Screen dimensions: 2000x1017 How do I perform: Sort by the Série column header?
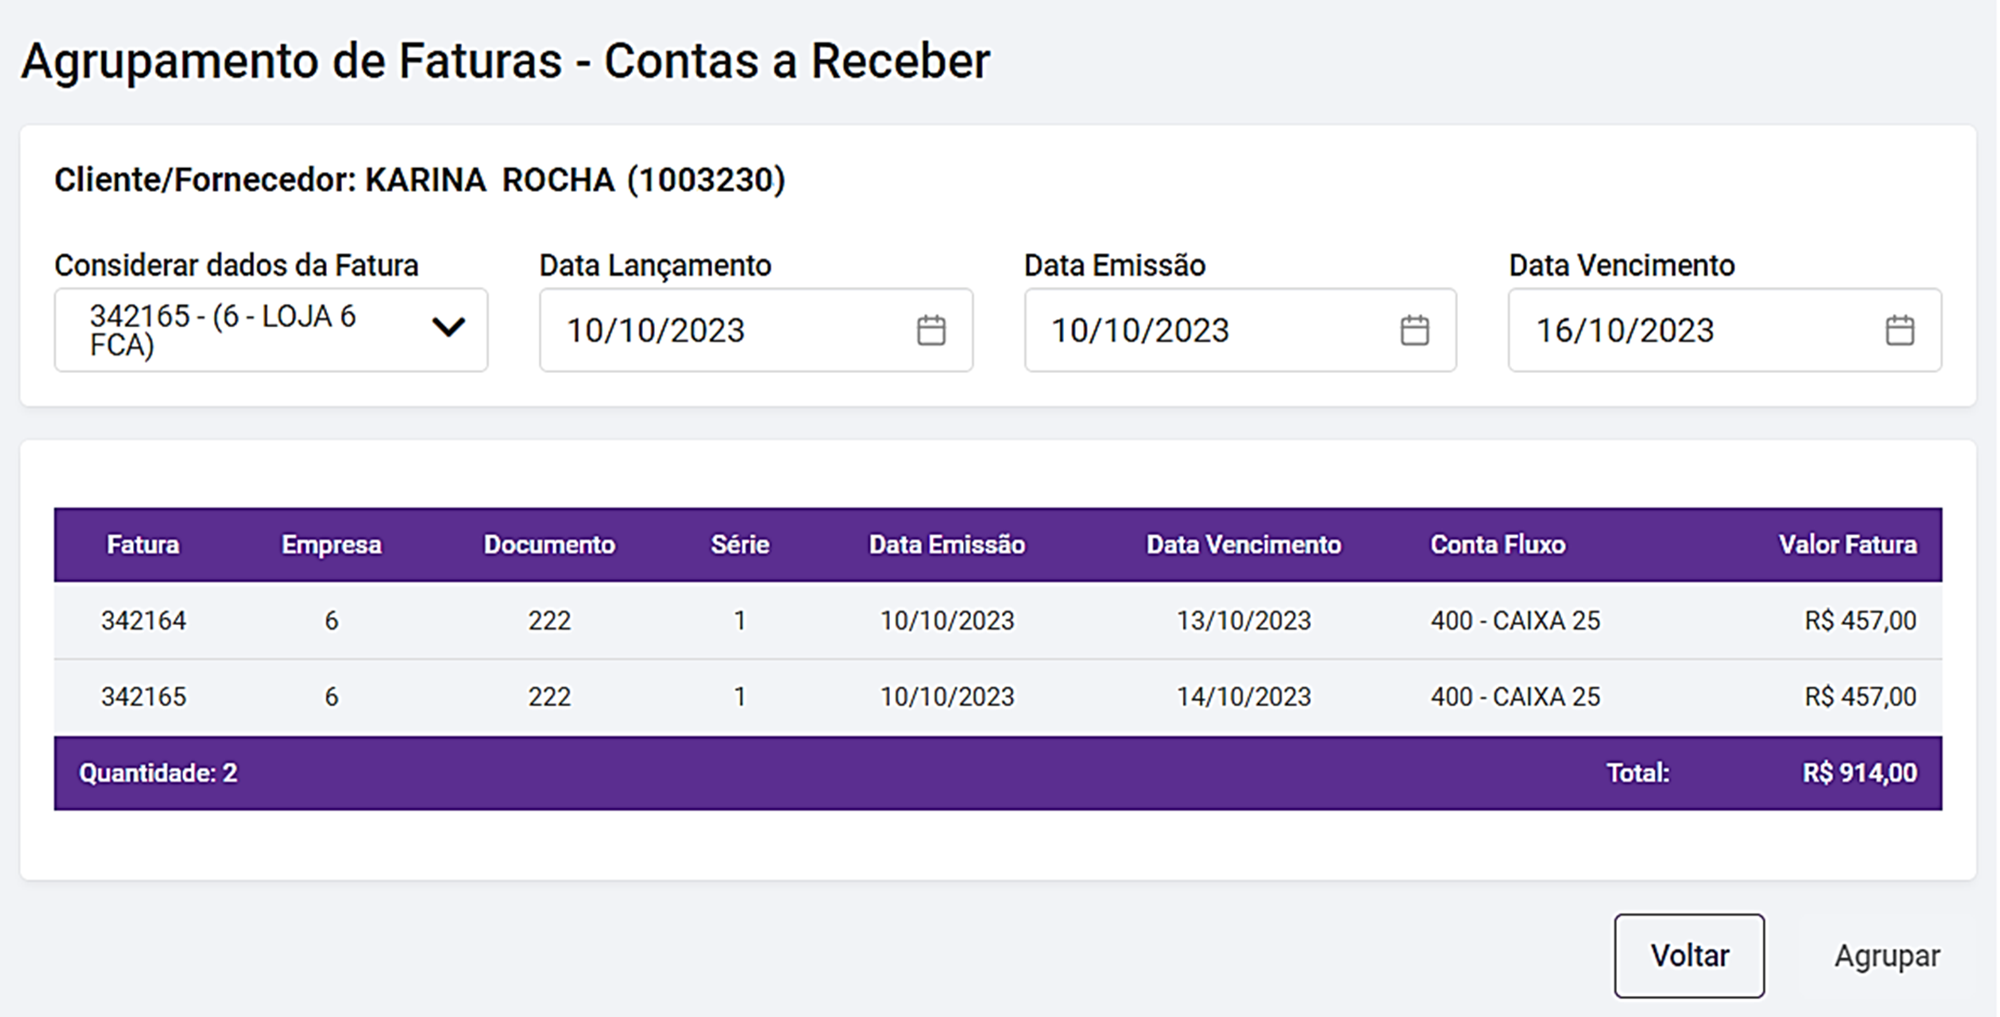(740, 545)
